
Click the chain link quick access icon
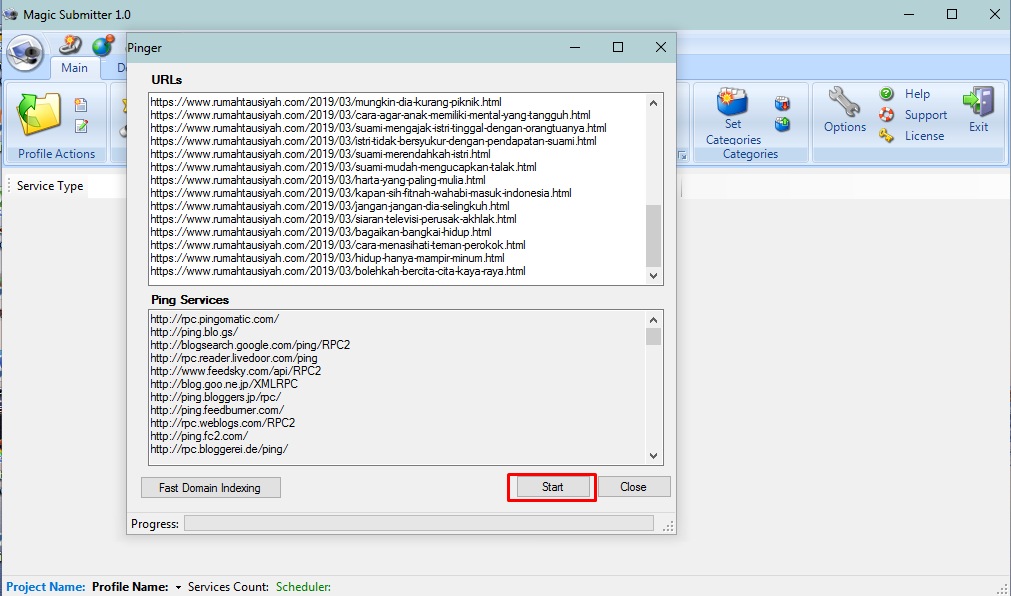pyautogui.click(x=70, y=45)
